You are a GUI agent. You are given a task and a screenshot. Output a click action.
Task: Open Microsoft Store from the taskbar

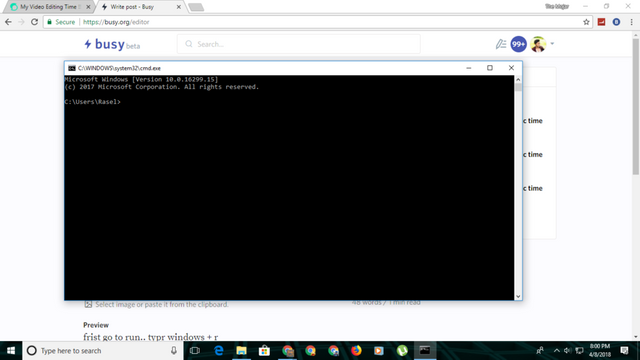tap(264, 351)
